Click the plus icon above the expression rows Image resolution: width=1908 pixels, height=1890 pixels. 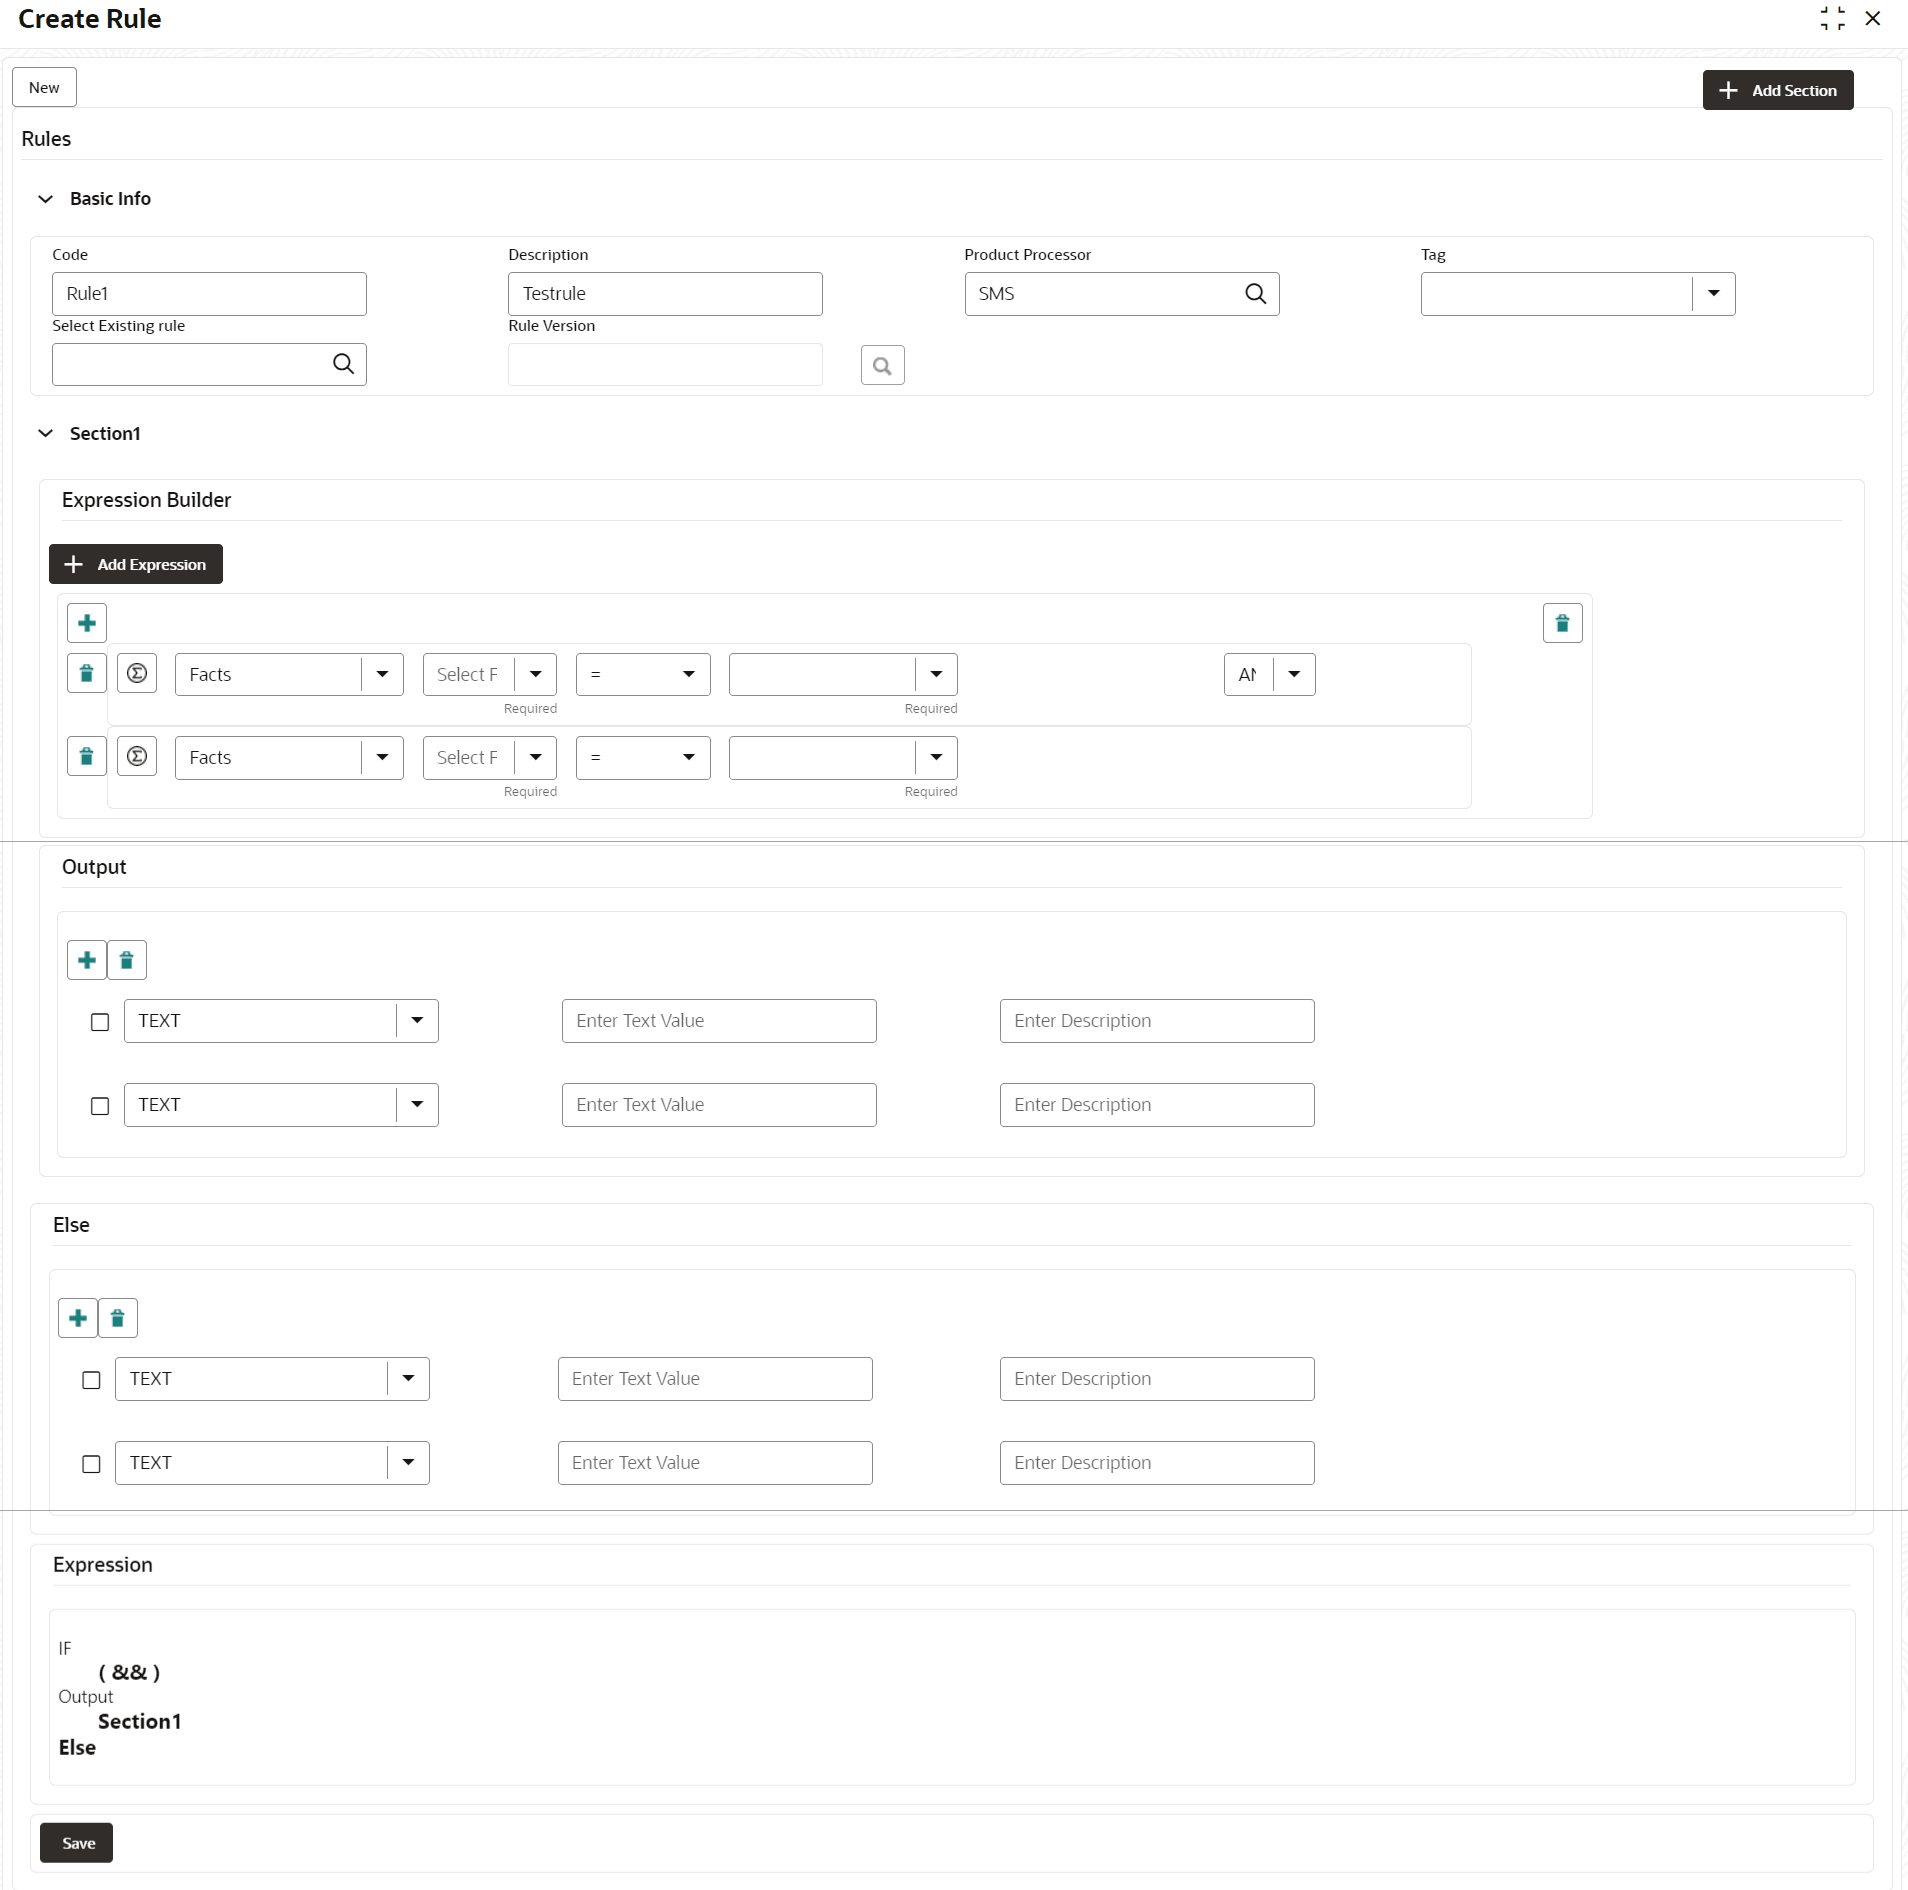86,622
